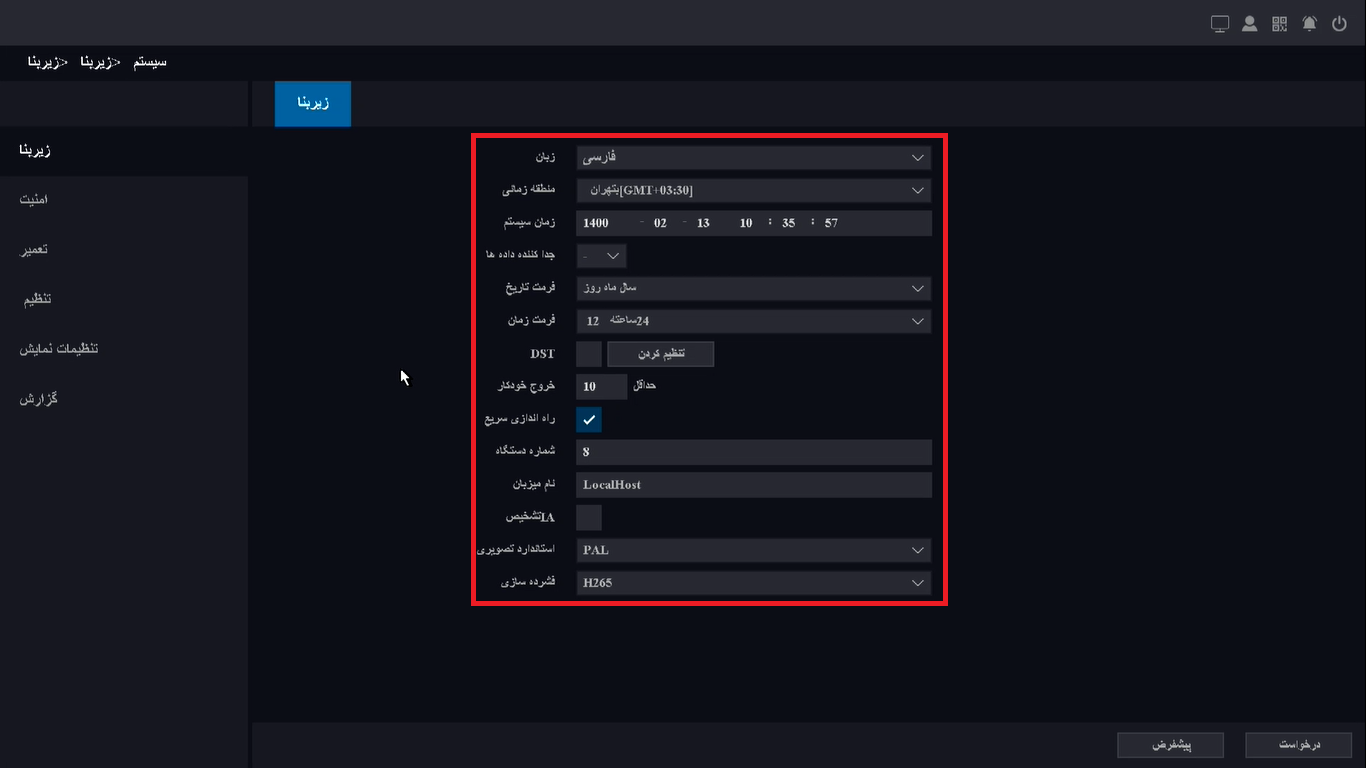Screen dimensions: 1366x768
Task: Click سیستم in the breadcrumb
Action: click(x=150, y=62)
